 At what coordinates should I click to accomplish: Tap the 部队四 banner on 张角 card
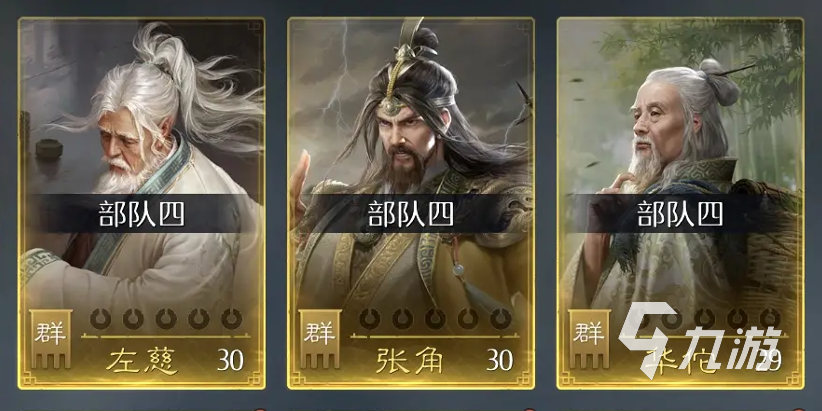tap(410, 214)
